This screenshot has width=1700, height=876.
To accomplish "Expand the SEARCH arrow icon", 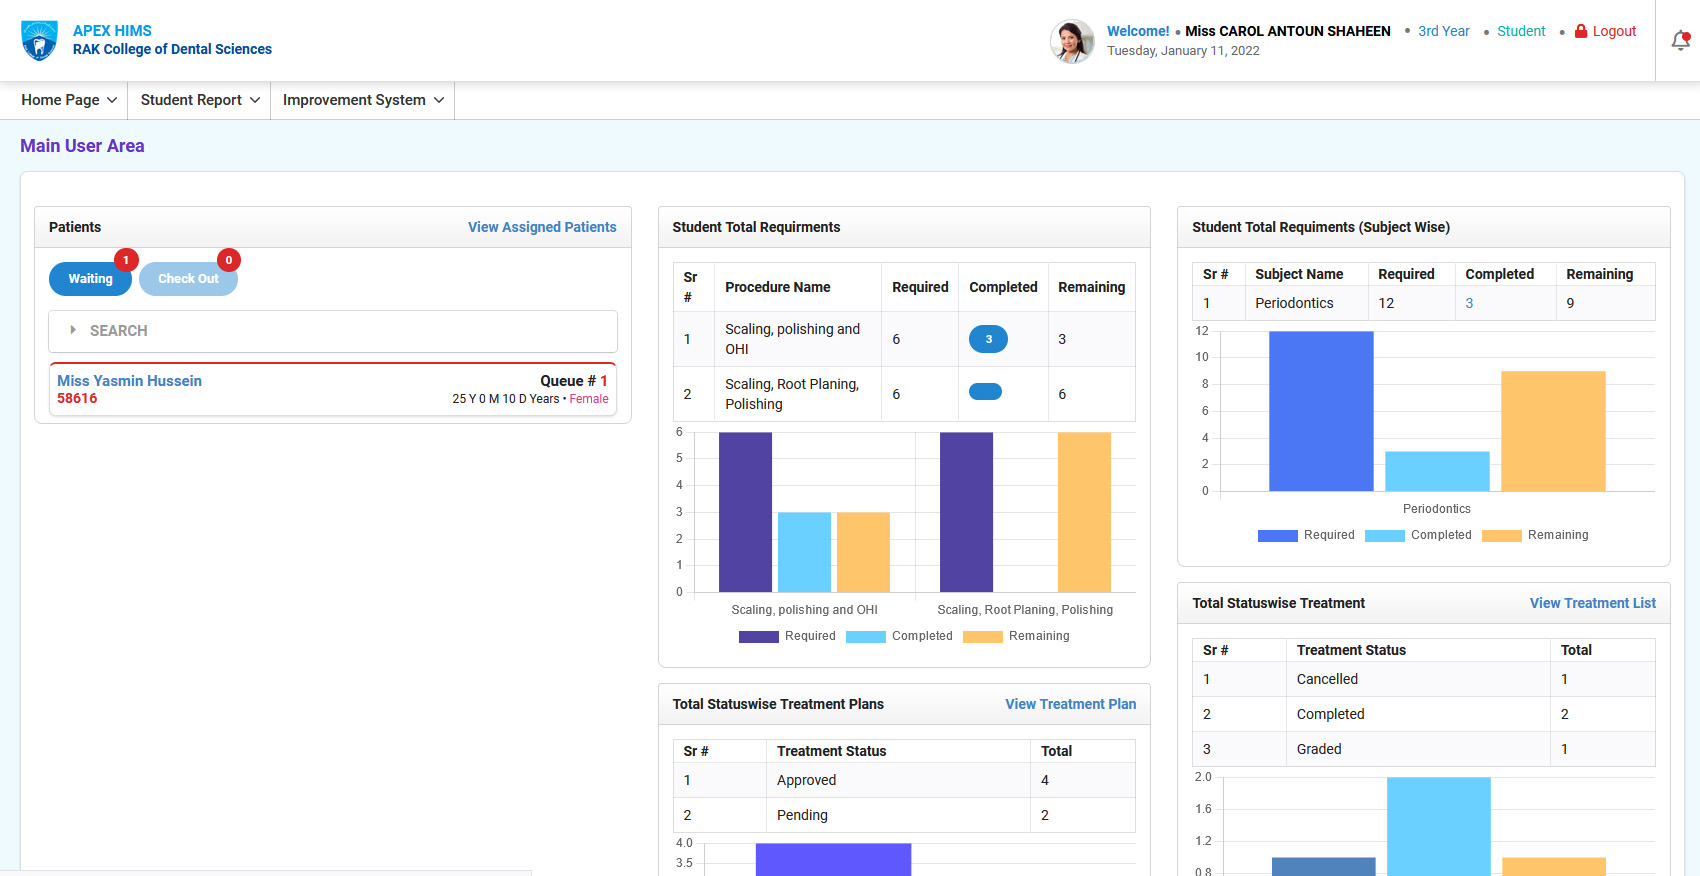I will click(73, 330).
